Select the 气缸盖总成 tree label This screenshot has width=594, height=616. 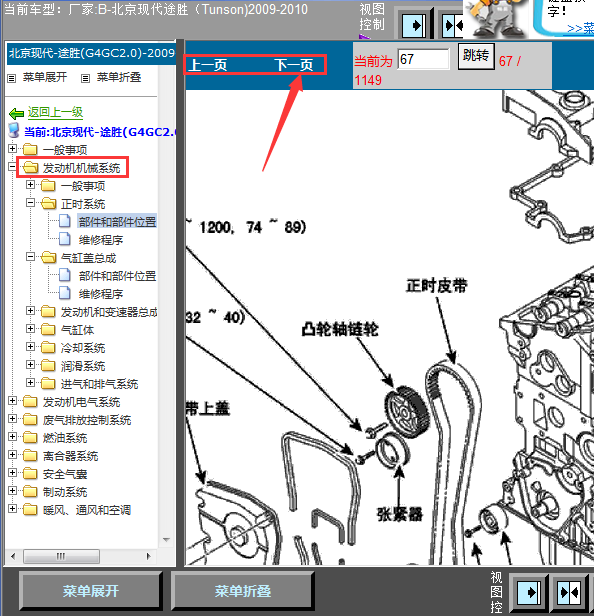tap(88, 258)
